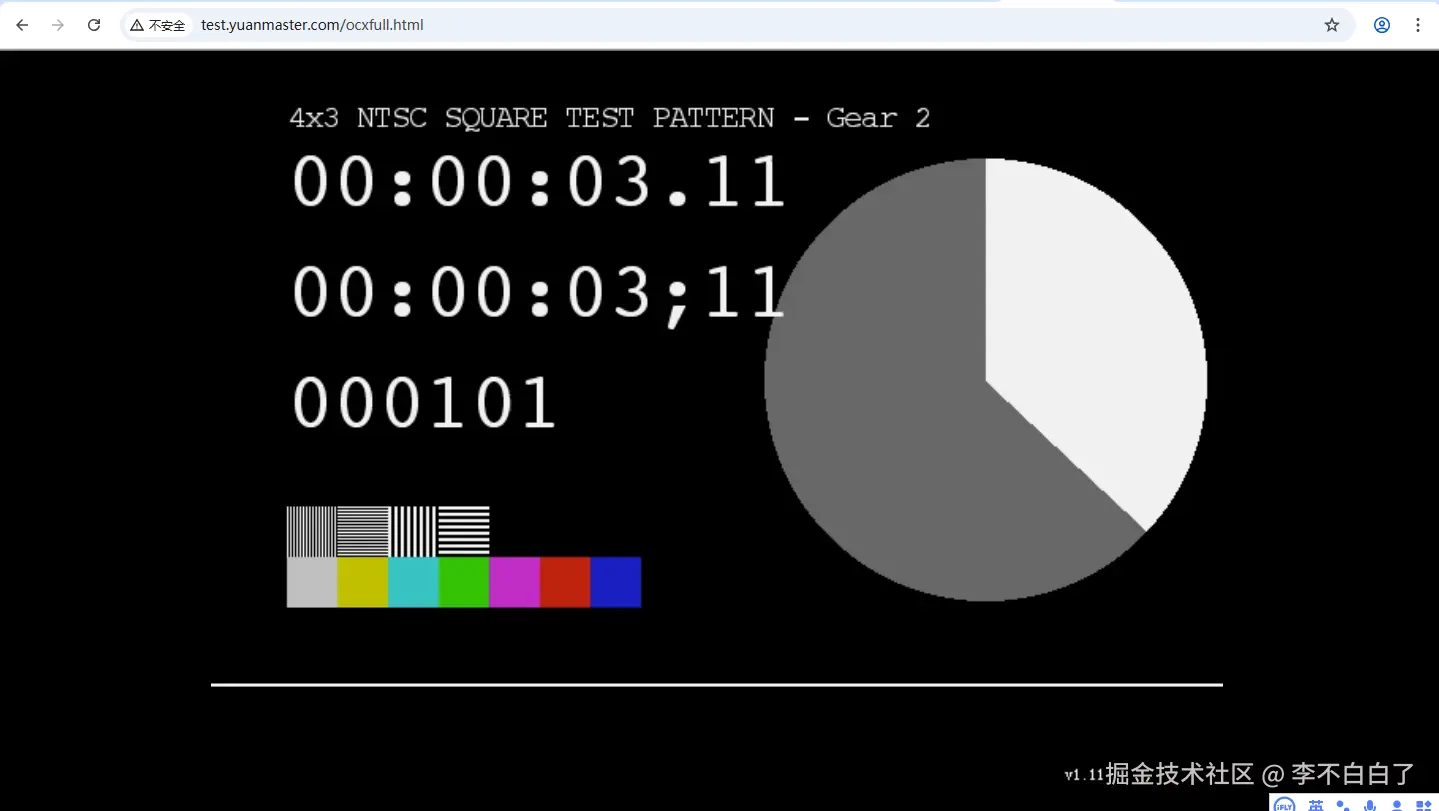Viewport: 1439px width, 811px height.
Task: Open the Chrome three-dot menu
Action: 1417,25
